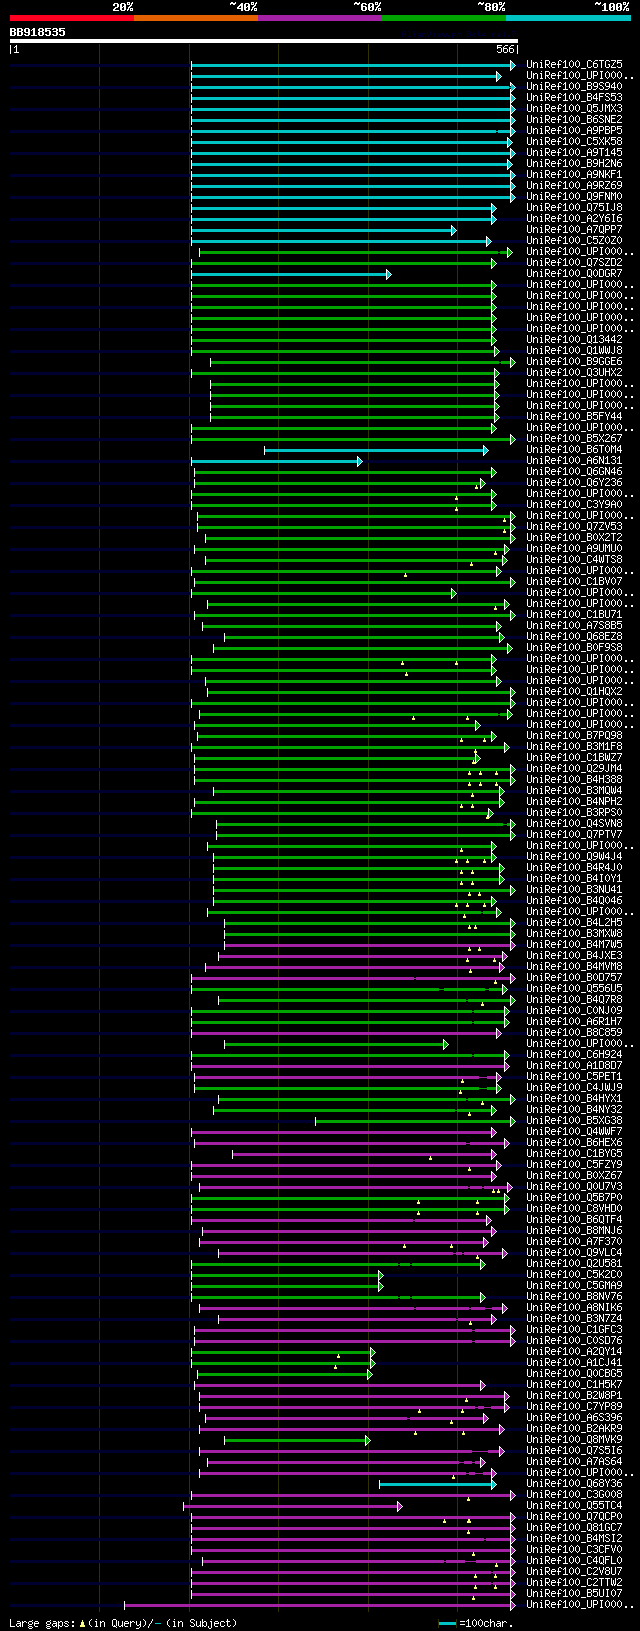
Task: Select the UniRef100_C1BV07 label
Action: pos(574,581)
